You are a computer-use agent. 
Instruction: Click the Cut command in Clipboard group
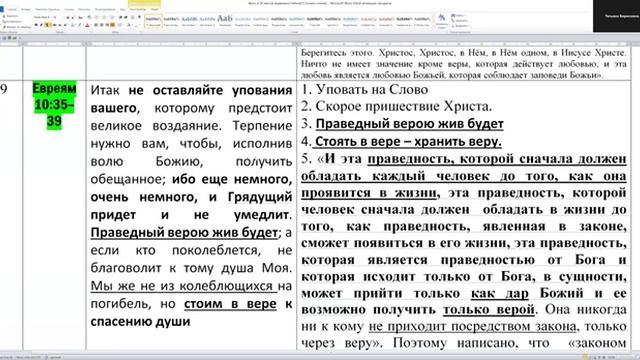[10, 16]
